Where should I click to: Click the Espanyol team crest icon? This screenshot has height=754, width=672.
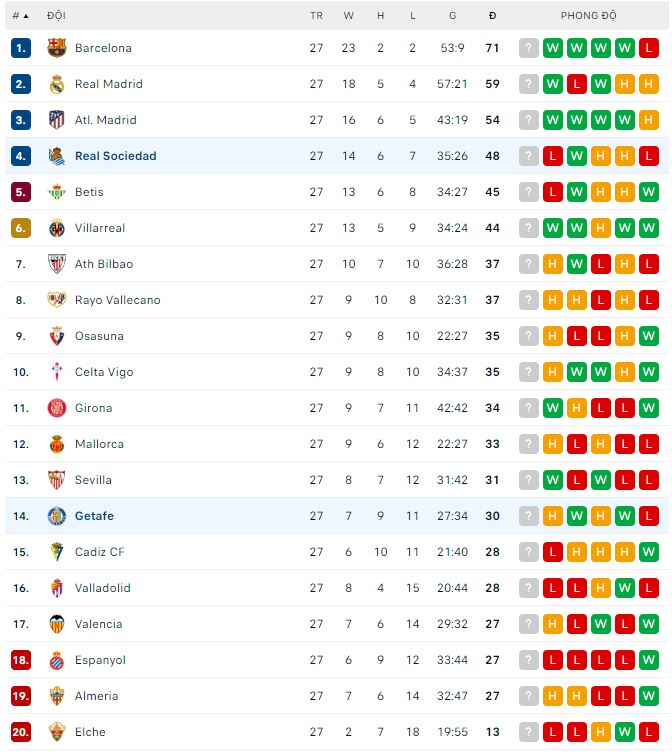coord(57,660)
